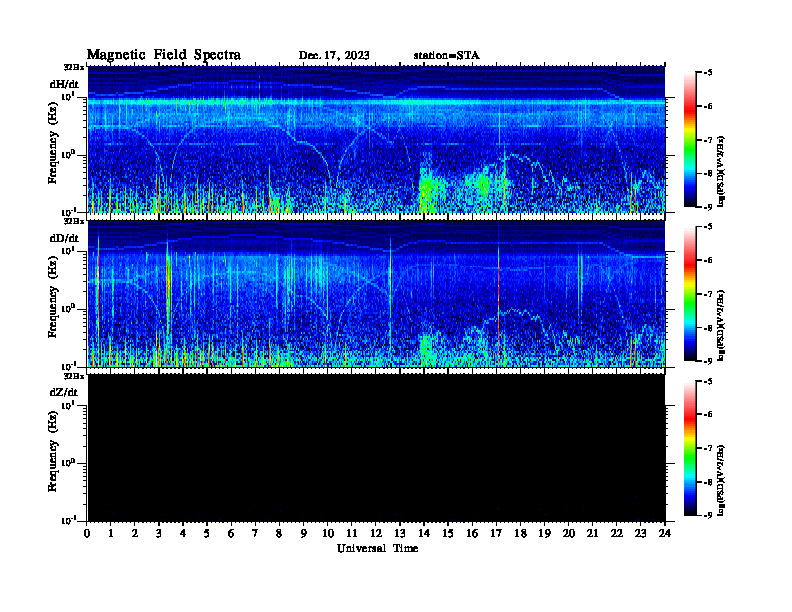Image resolution: width=792 pixels, height=612 pixels.
Task: Click the 'Magnetic Field Spectra' title
Action: point(163,55)
